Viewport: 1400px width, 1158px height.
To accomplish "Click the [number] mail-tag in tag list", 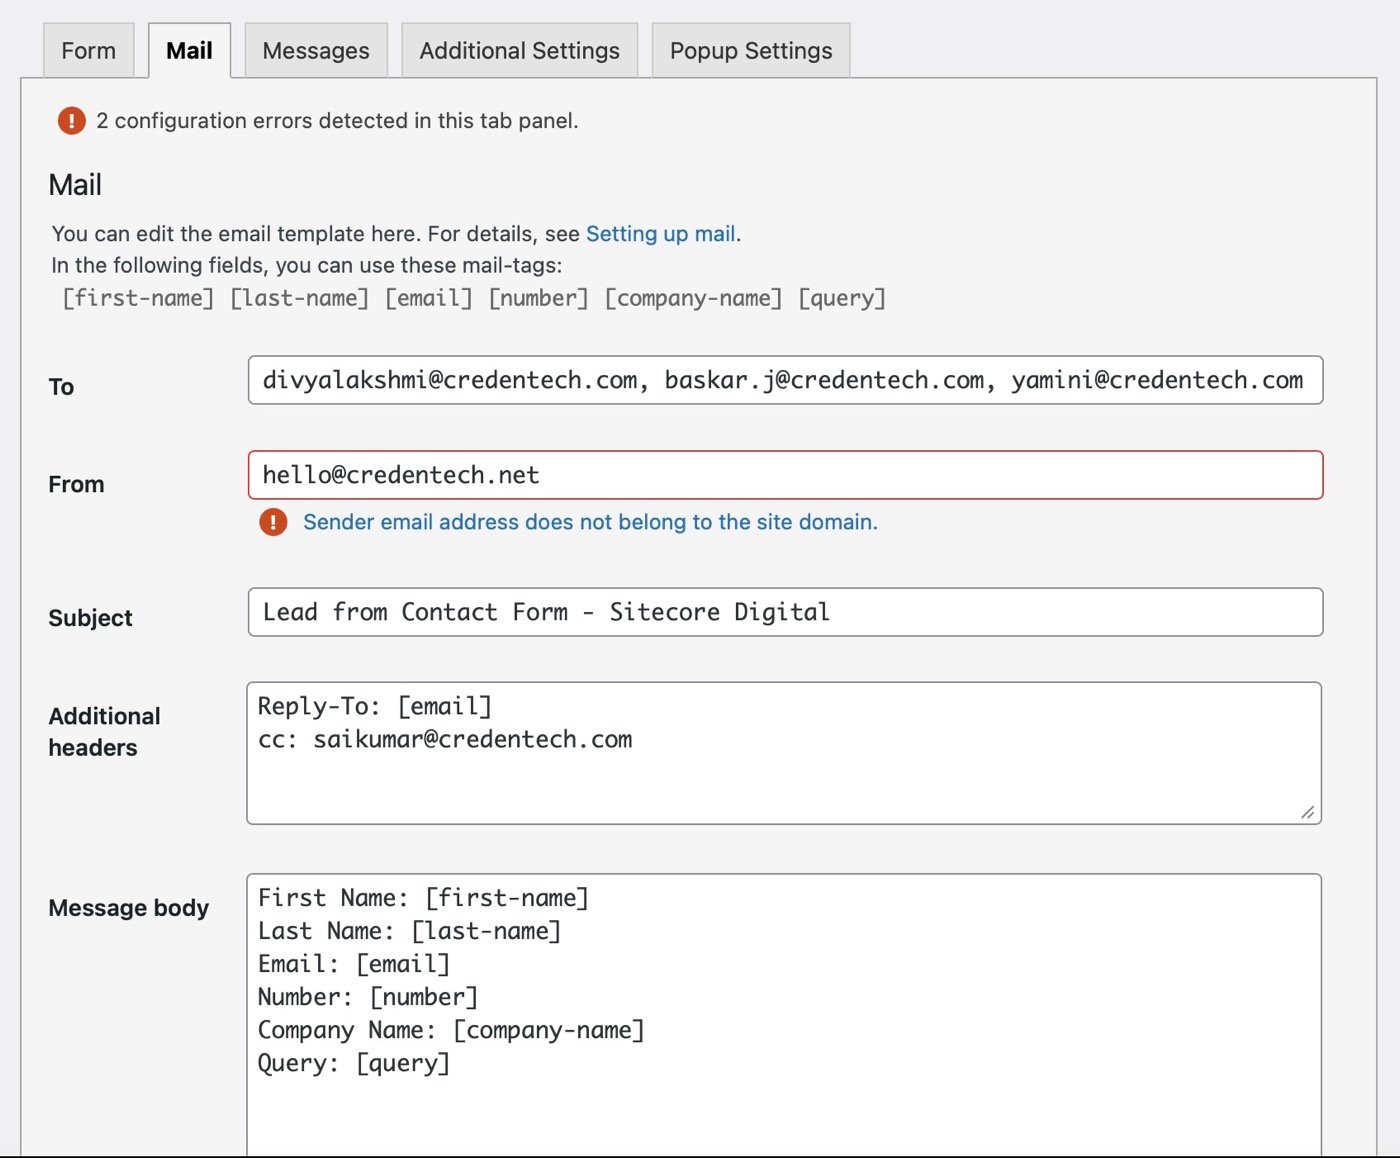I will point(538,298).
